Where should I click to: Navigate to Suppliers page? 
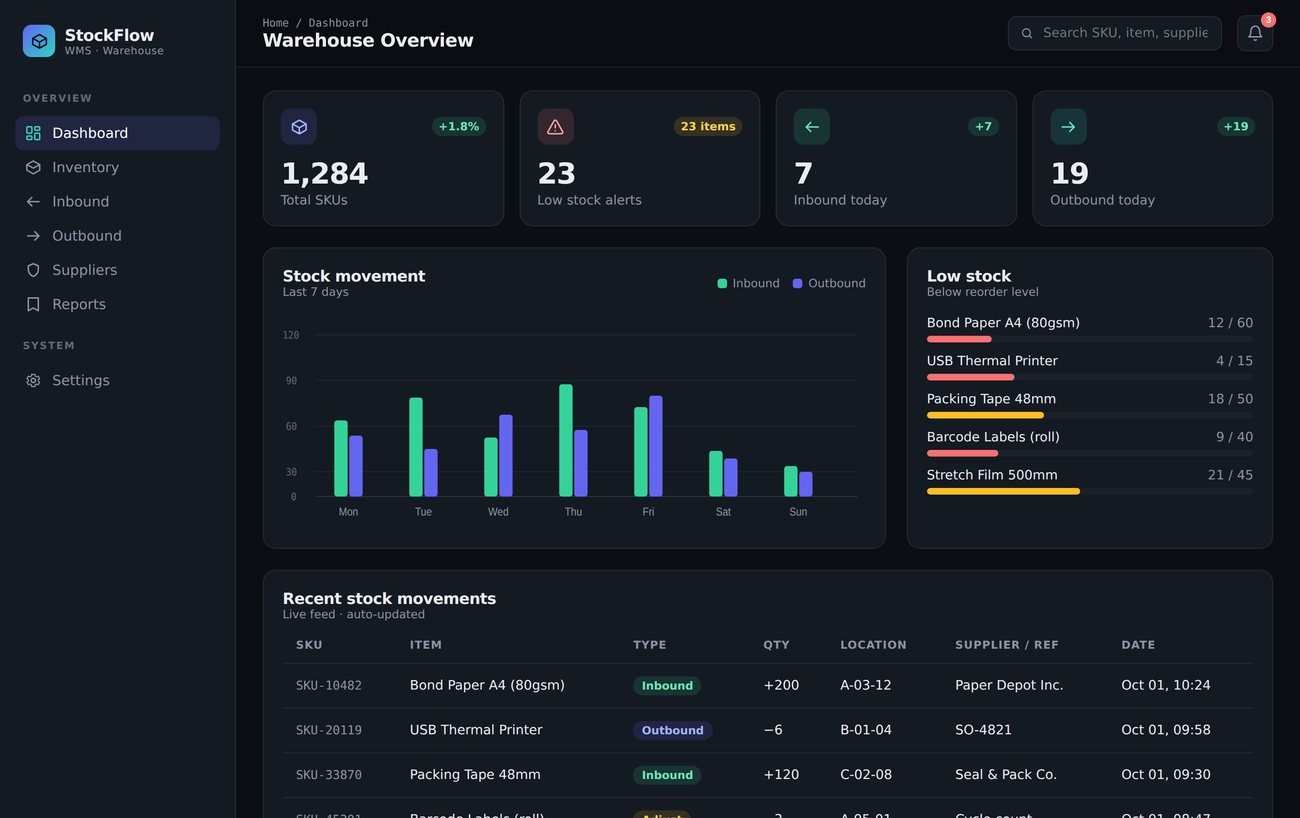coord(118,270)
